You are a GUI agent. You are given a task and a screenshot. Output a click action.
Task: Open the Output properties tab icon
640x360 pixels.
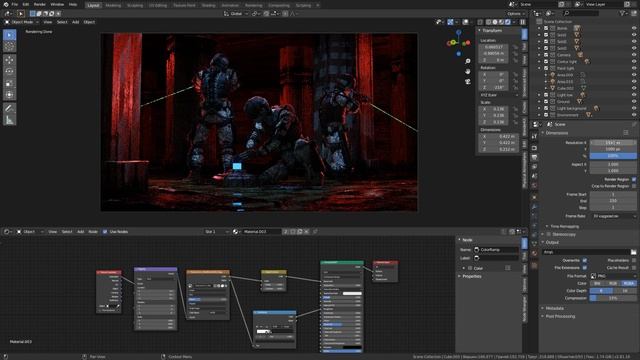(534, 157)
